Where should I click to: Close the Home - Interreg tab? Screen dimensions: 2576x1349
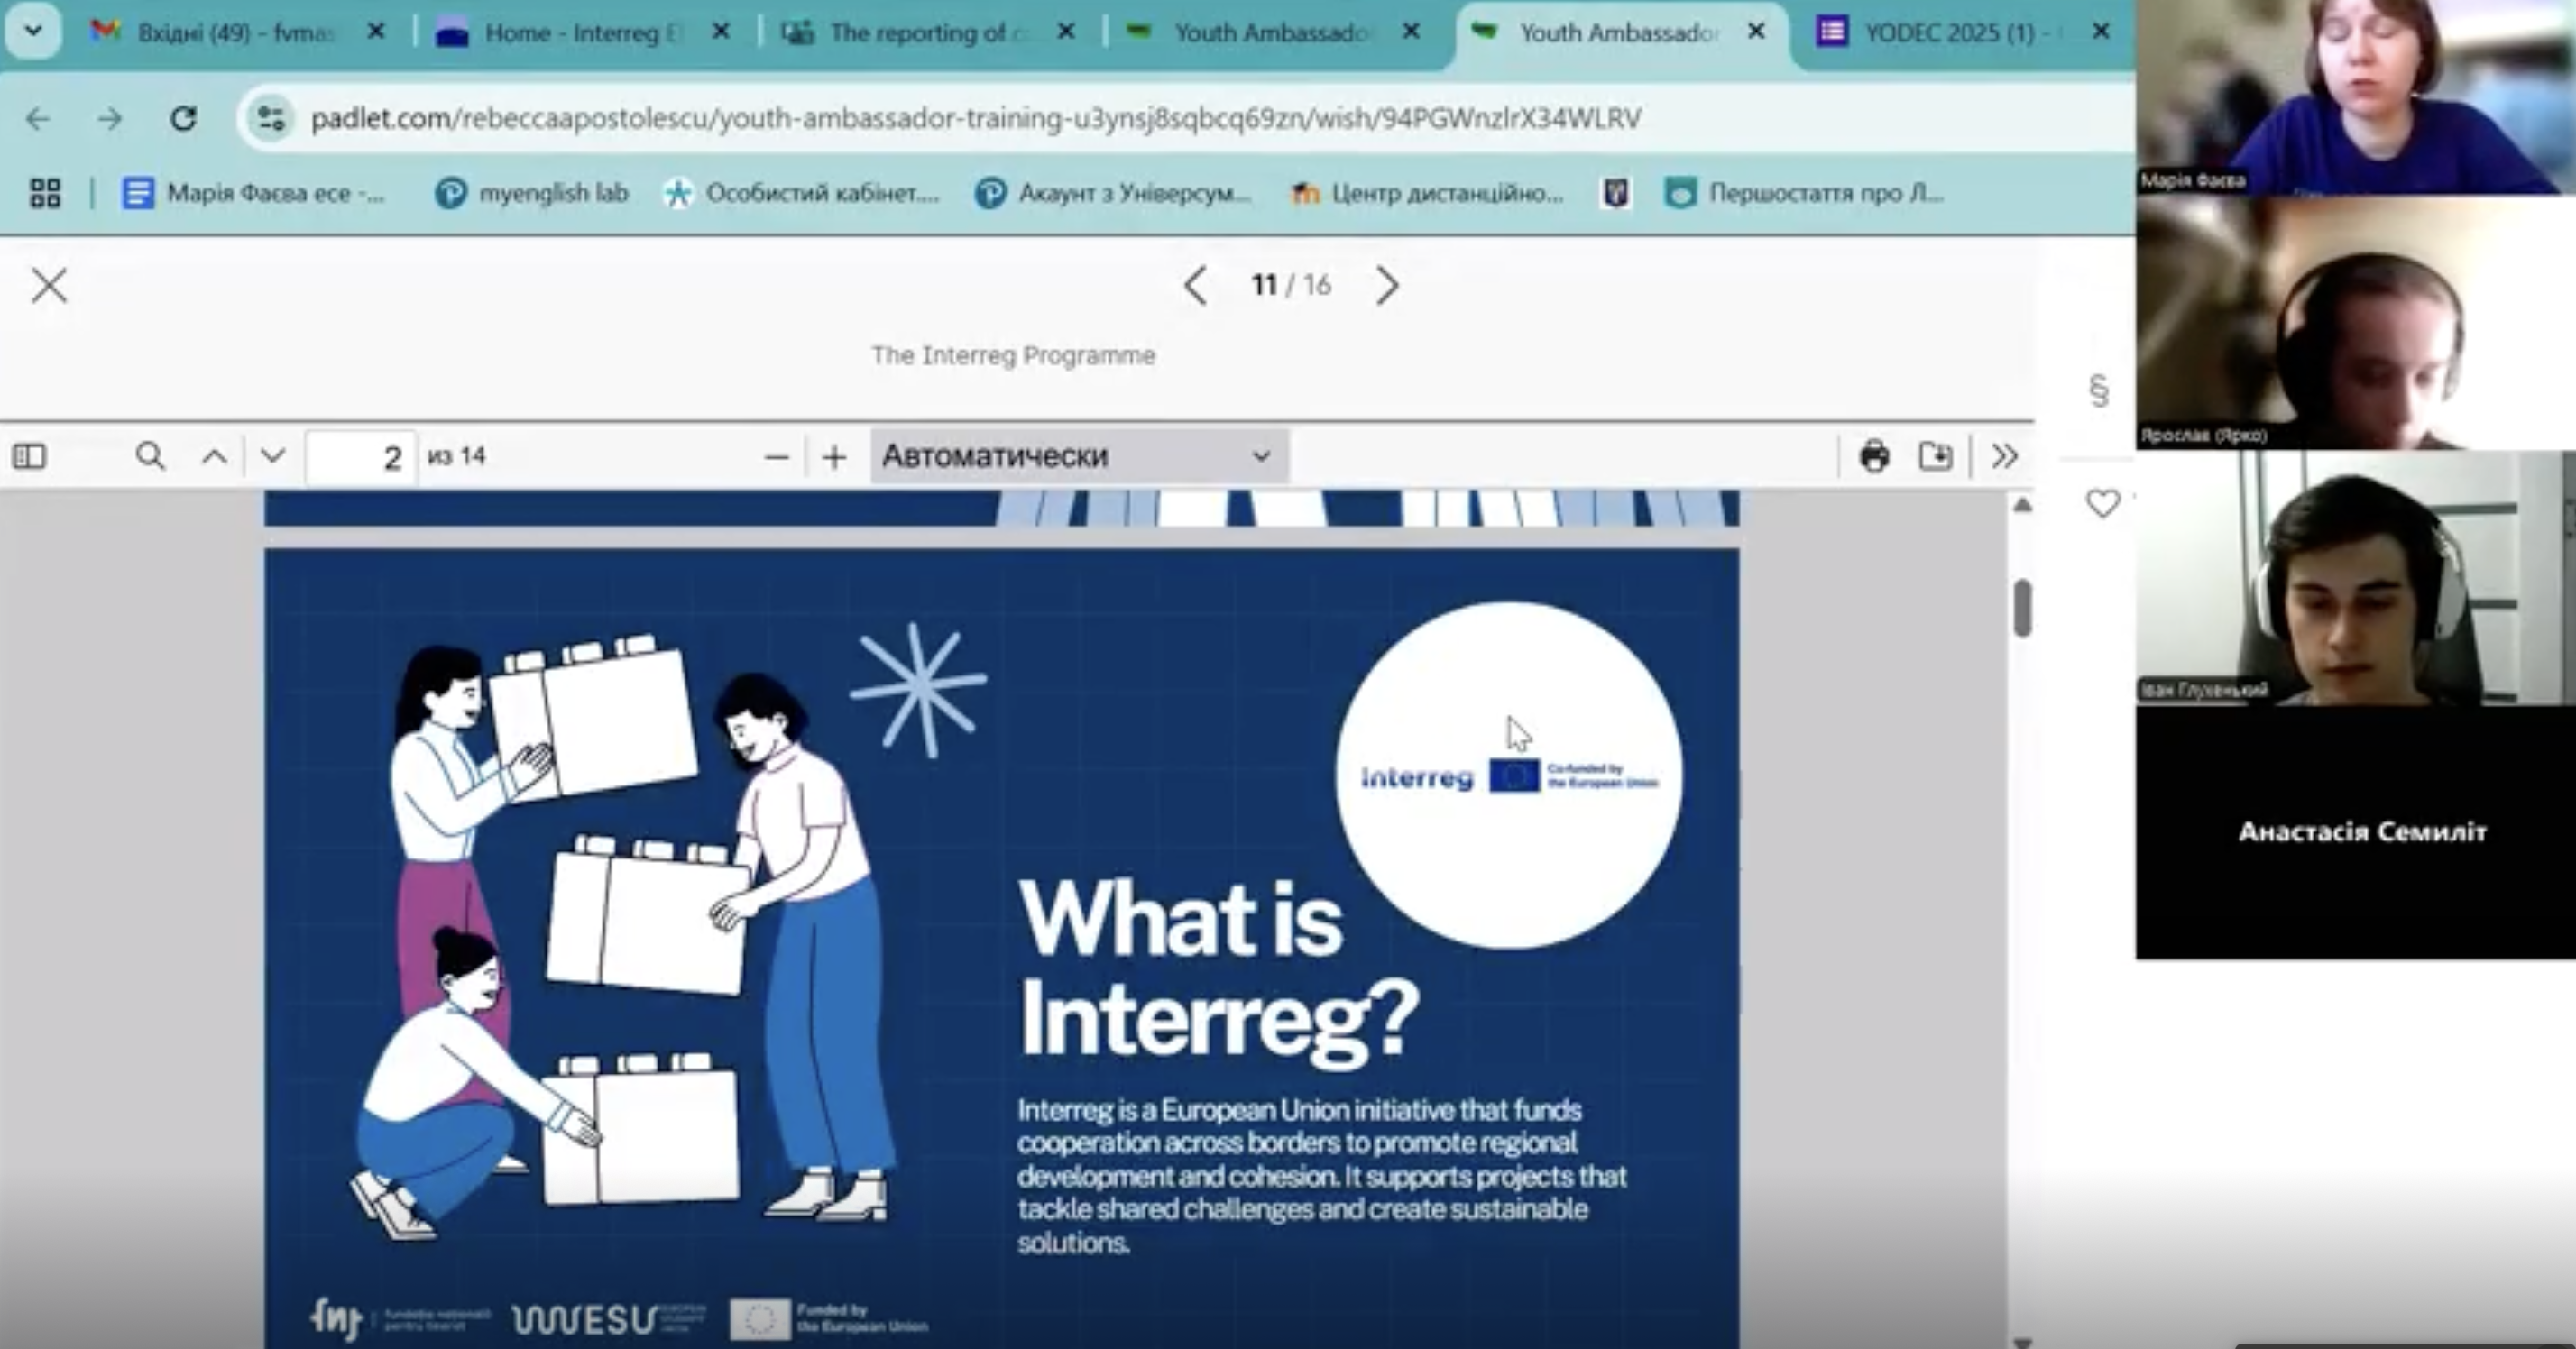(x=720, y=32)
